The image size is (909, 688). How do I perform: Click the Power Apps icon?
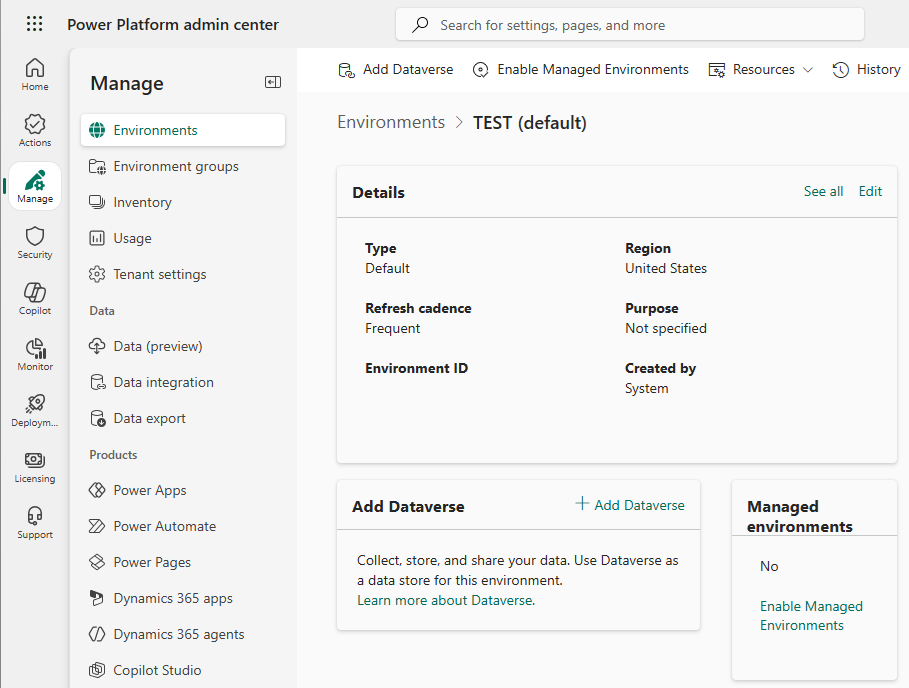point(97,490)
